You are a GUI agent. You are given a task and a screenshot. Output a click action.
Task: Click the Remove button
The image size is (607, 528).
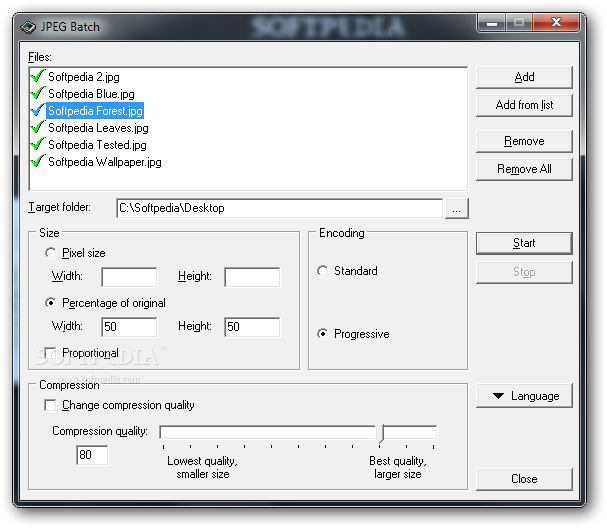(x=524, y=141)
